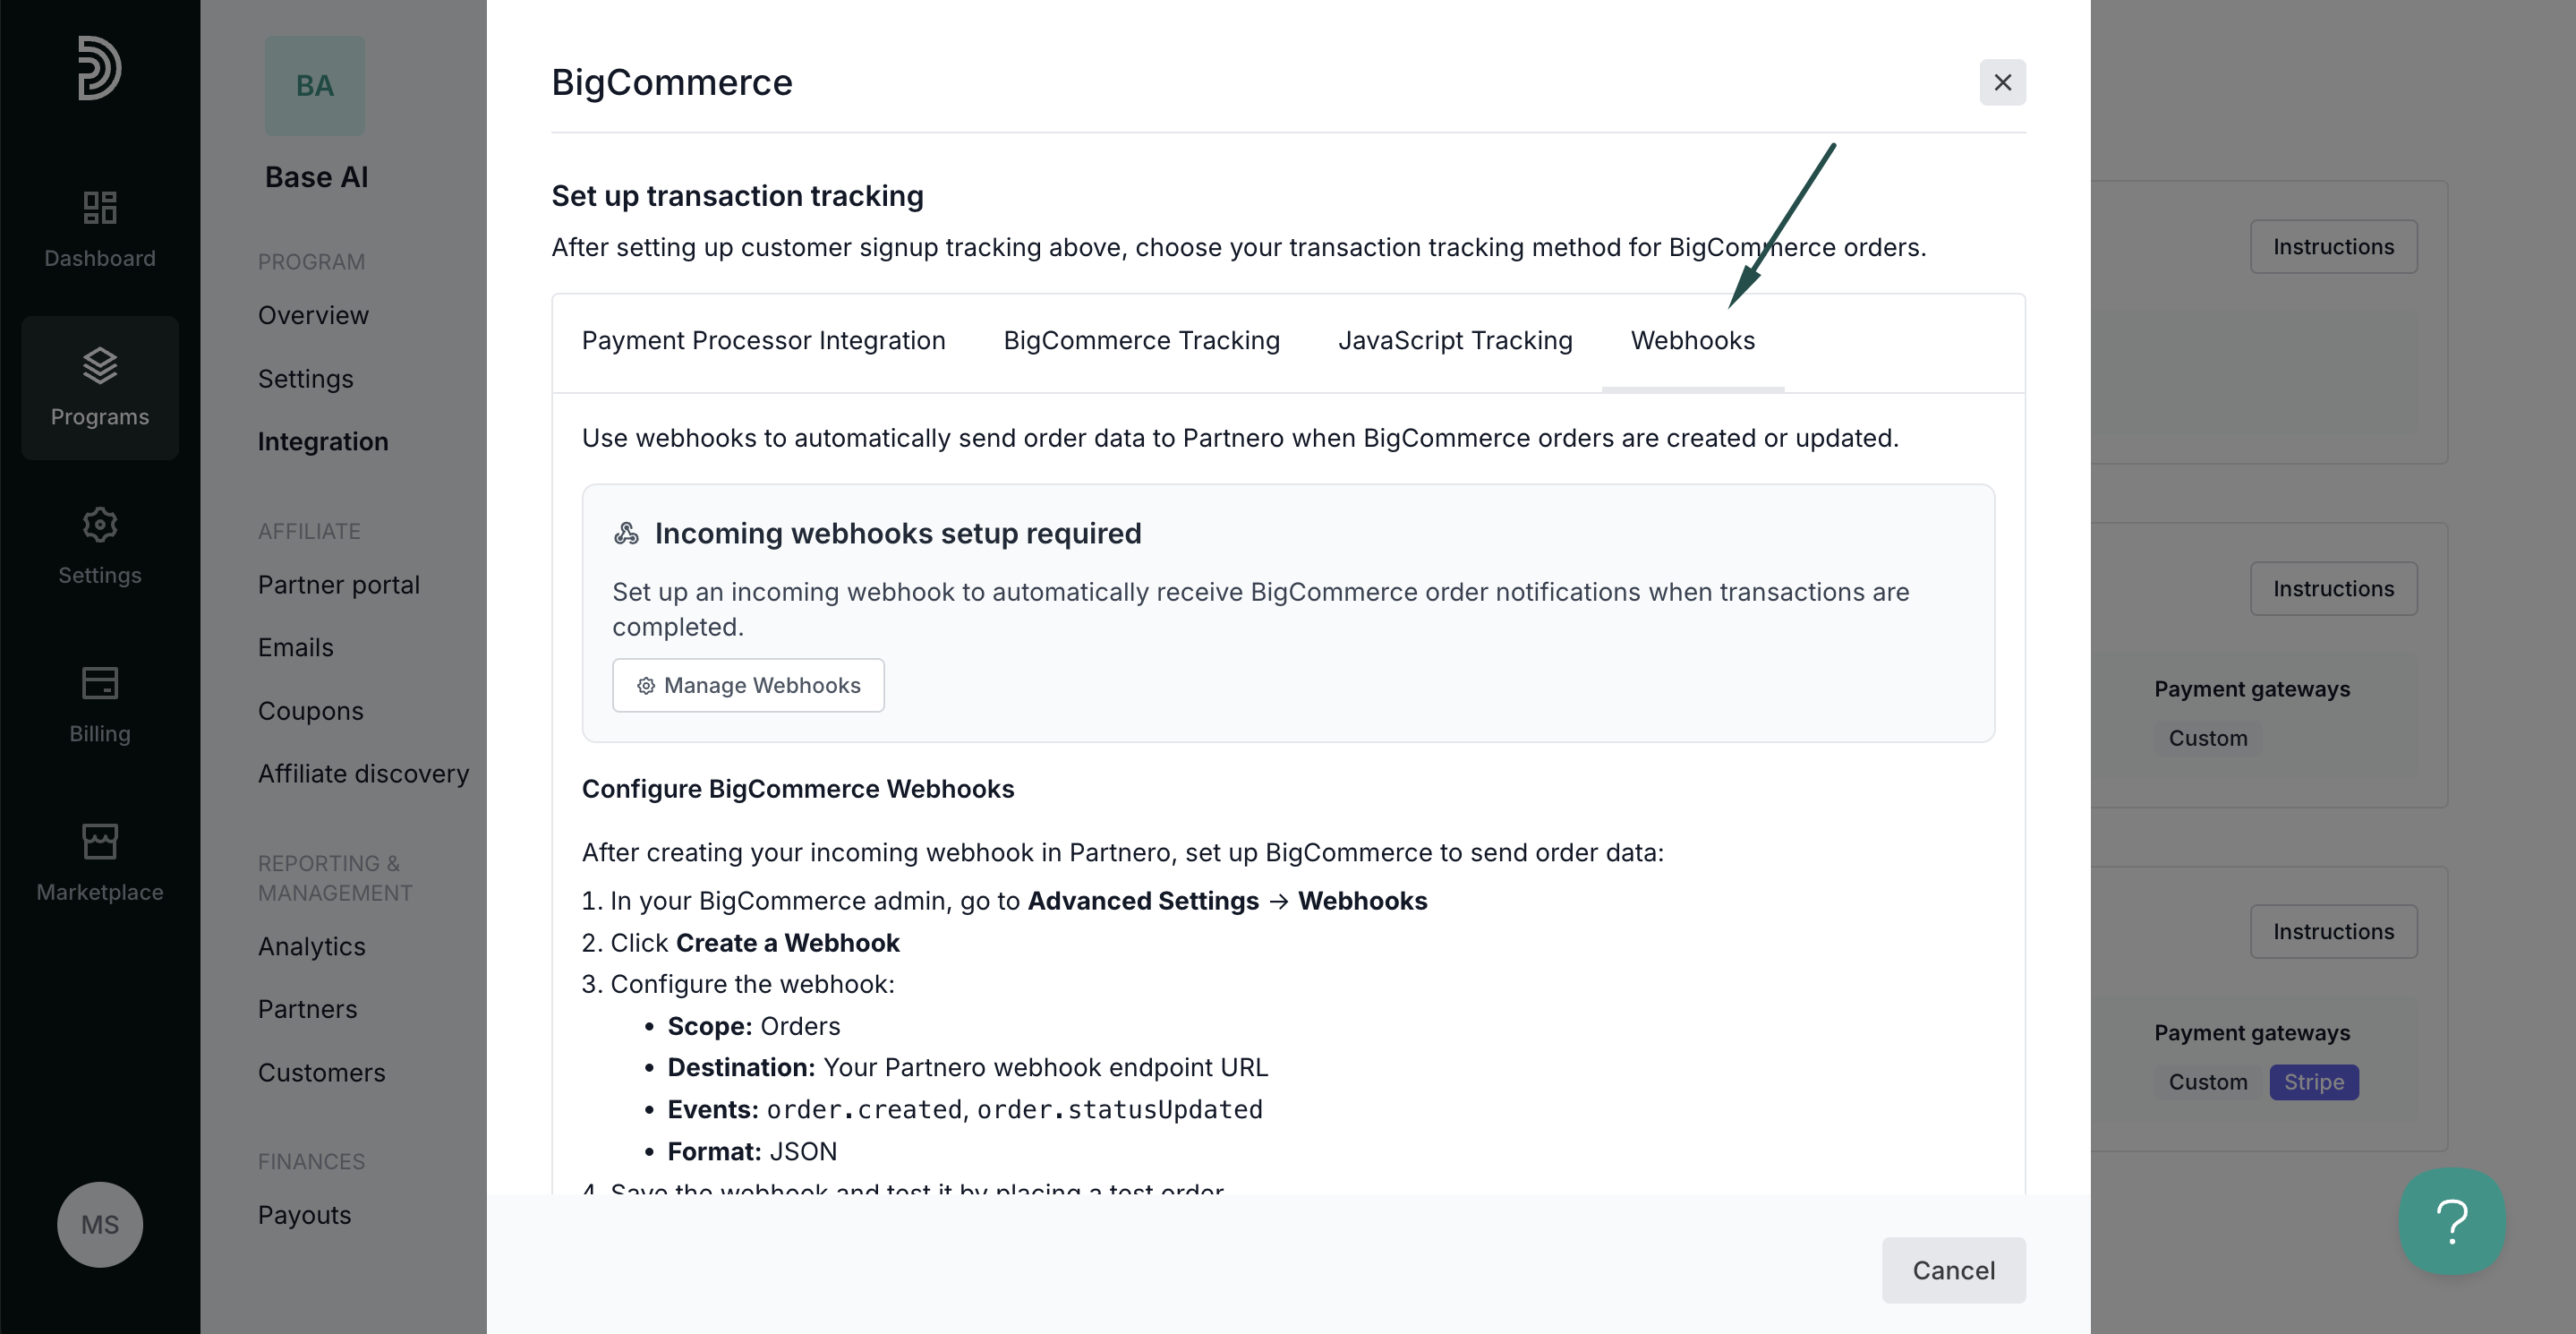The width and height of the screenshot is (2576, 1334).
Task: Click the Cancel button
Action: pos(1953,1270)
